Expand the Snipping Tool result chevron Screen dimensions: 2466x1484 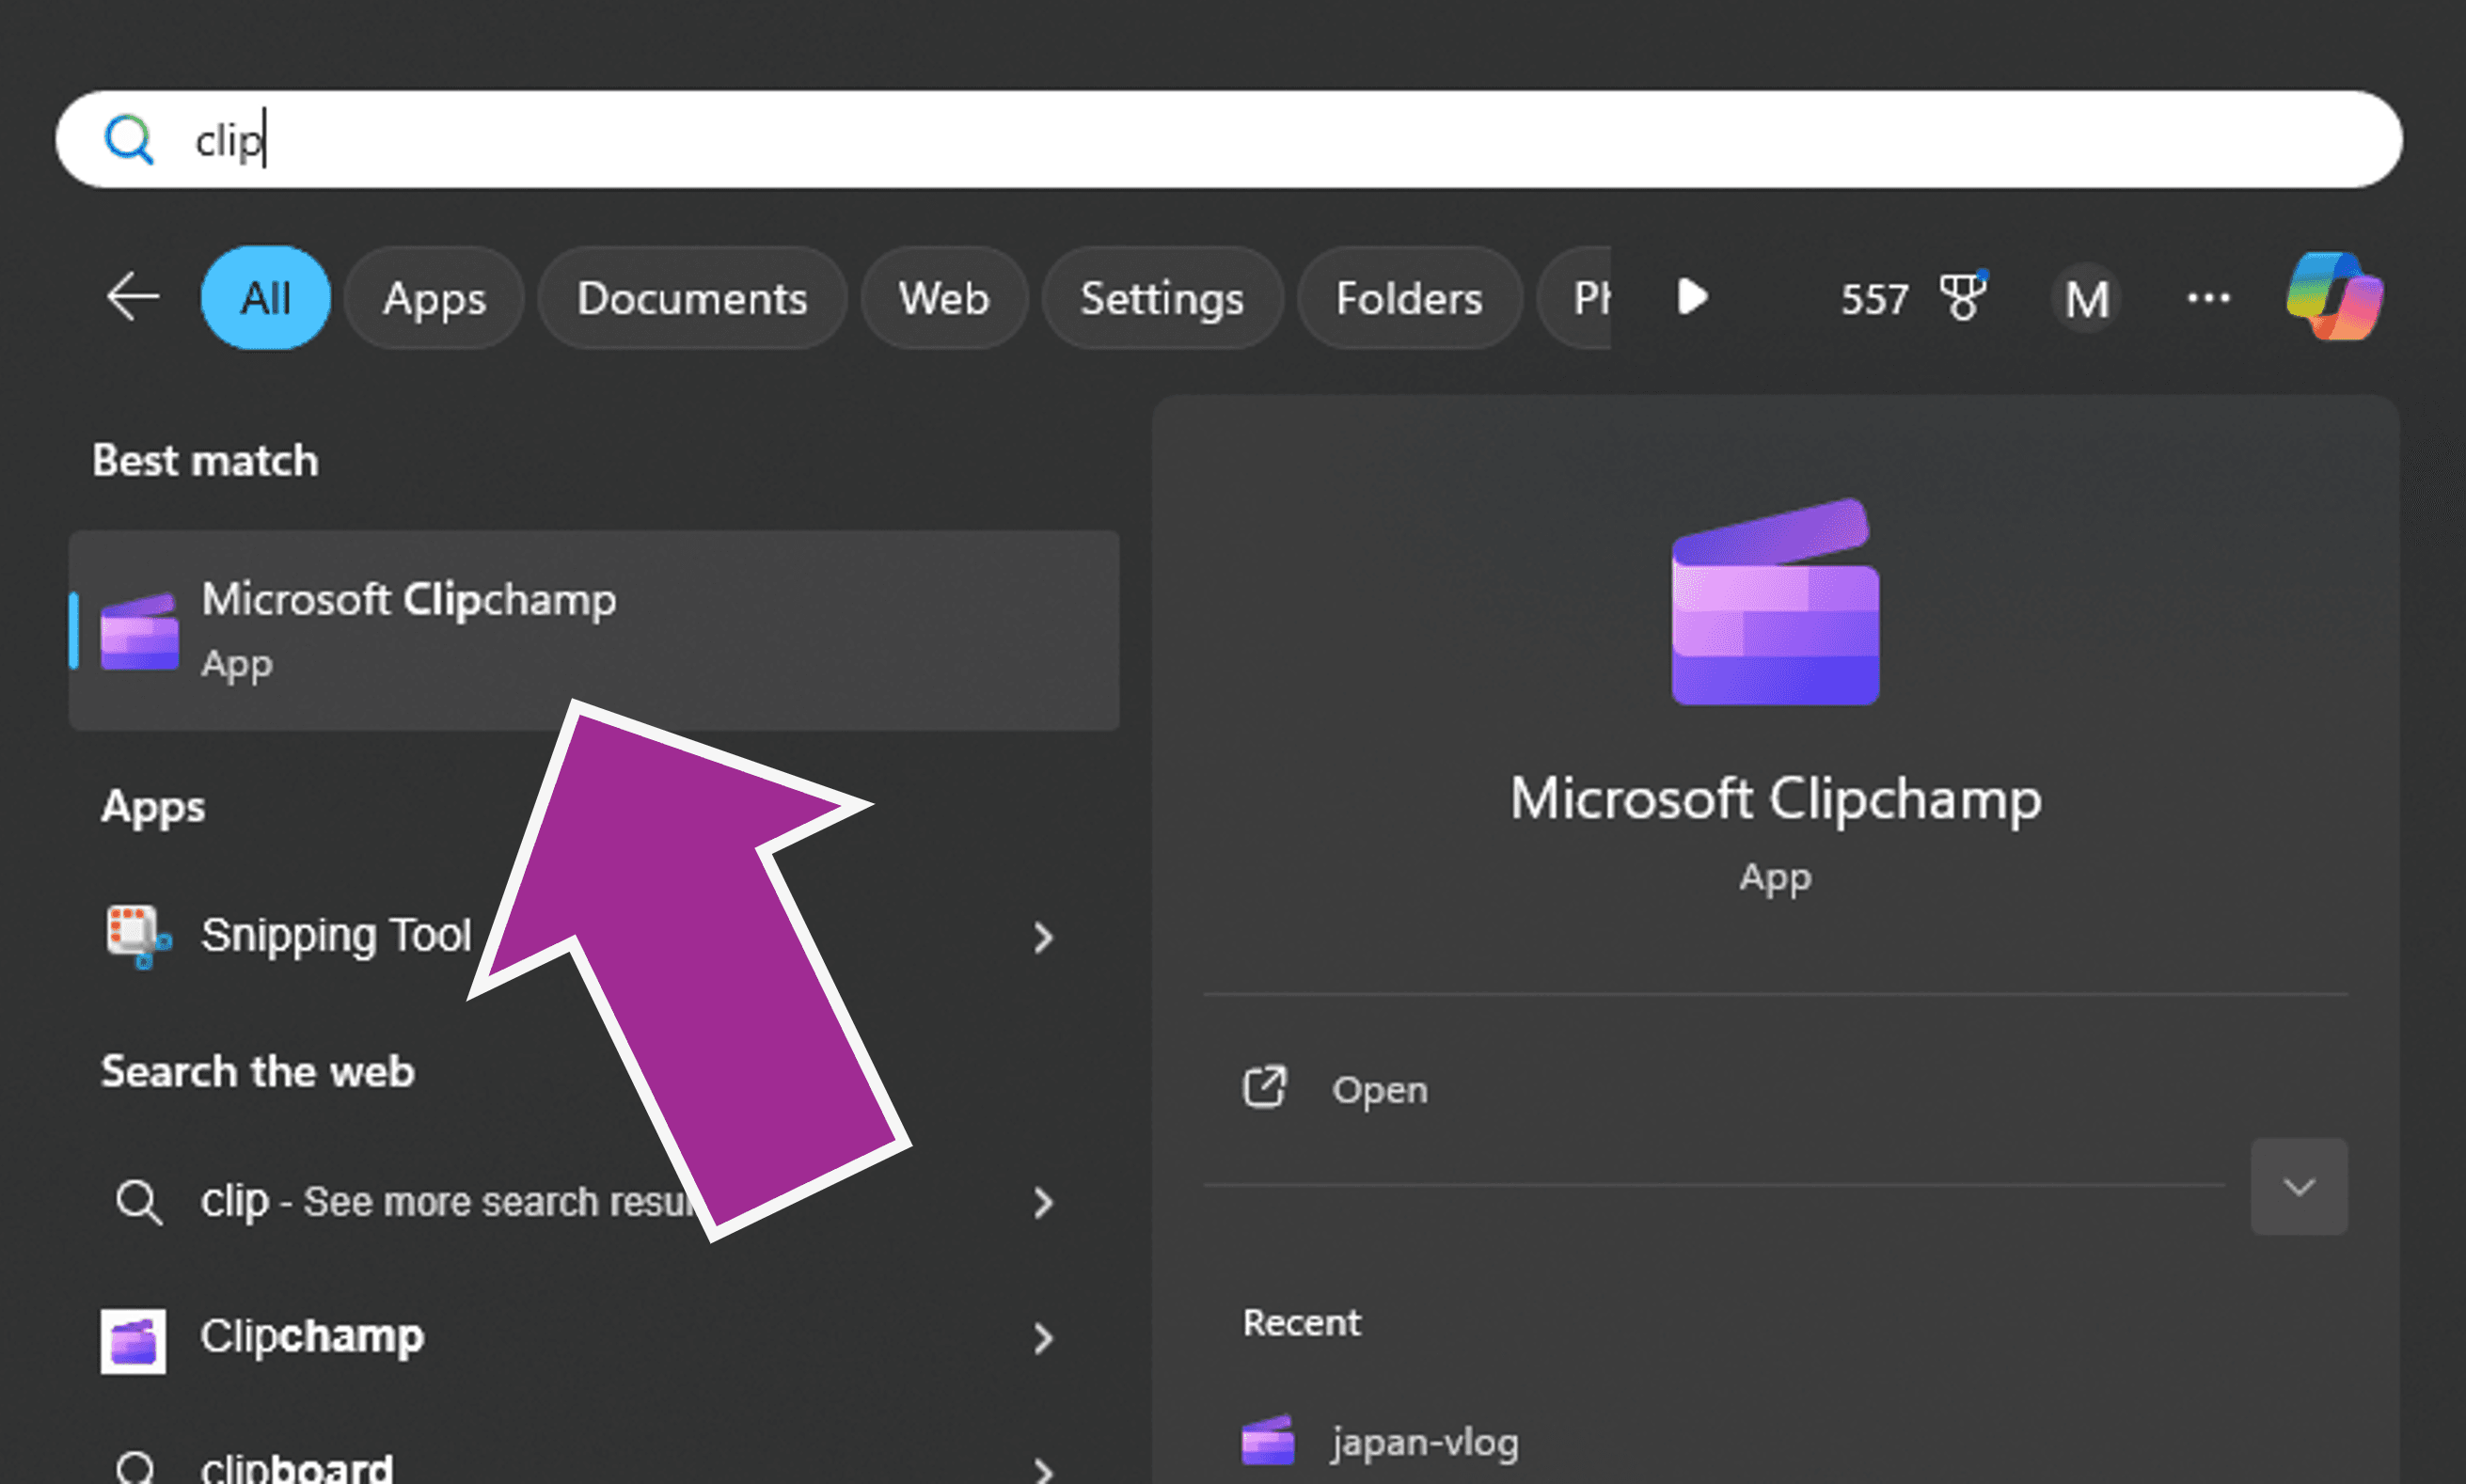point(1044,936)
